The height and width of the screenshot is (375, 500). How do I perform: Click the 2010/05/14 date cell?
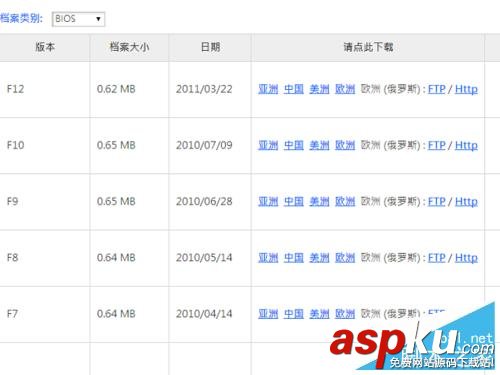click(x=210, y=258)
